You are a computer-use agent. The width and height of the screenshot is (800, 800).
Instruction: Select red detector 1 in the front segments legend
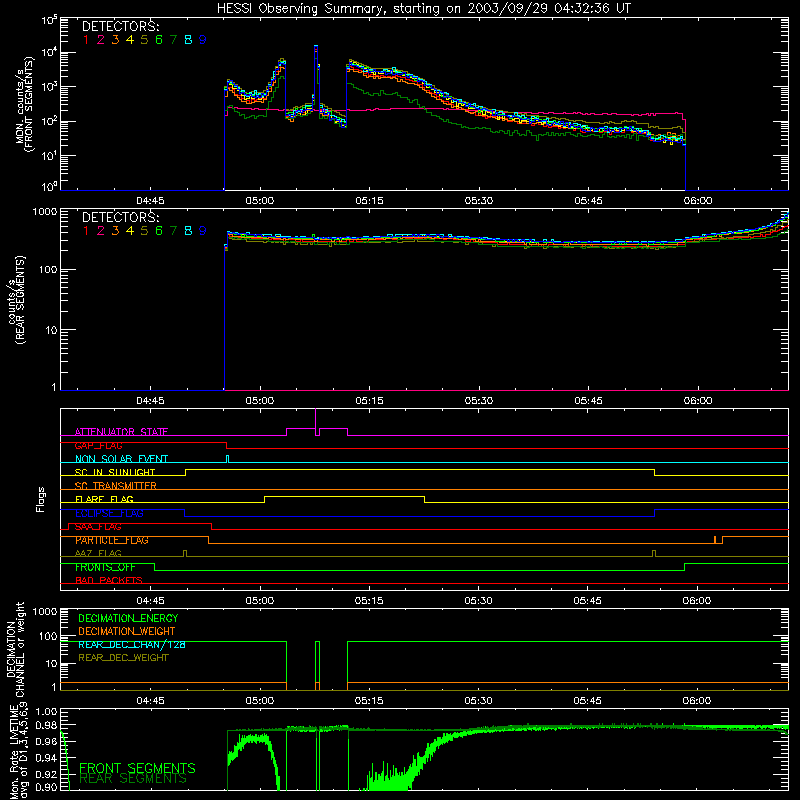[x=86, y=40]
